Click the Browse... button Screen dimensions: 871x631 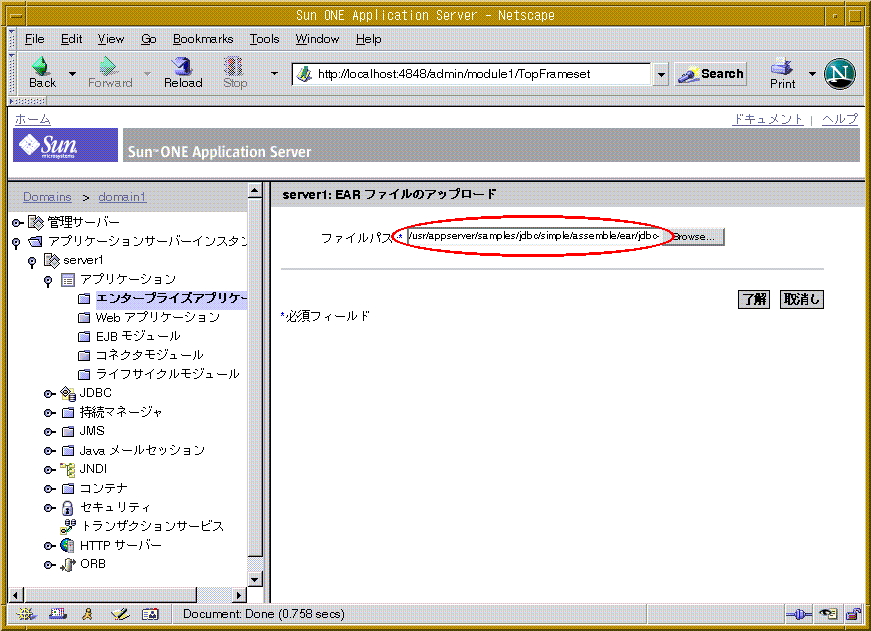click(x=695, y=237)
